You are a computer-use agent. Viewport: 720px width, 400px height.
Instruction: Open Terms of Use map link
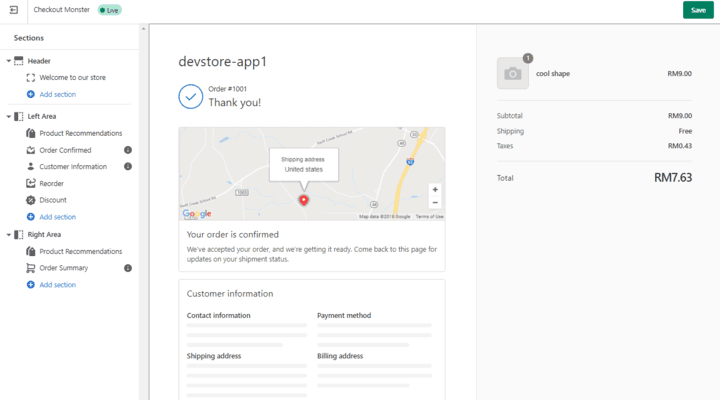[x=429, y=216]
